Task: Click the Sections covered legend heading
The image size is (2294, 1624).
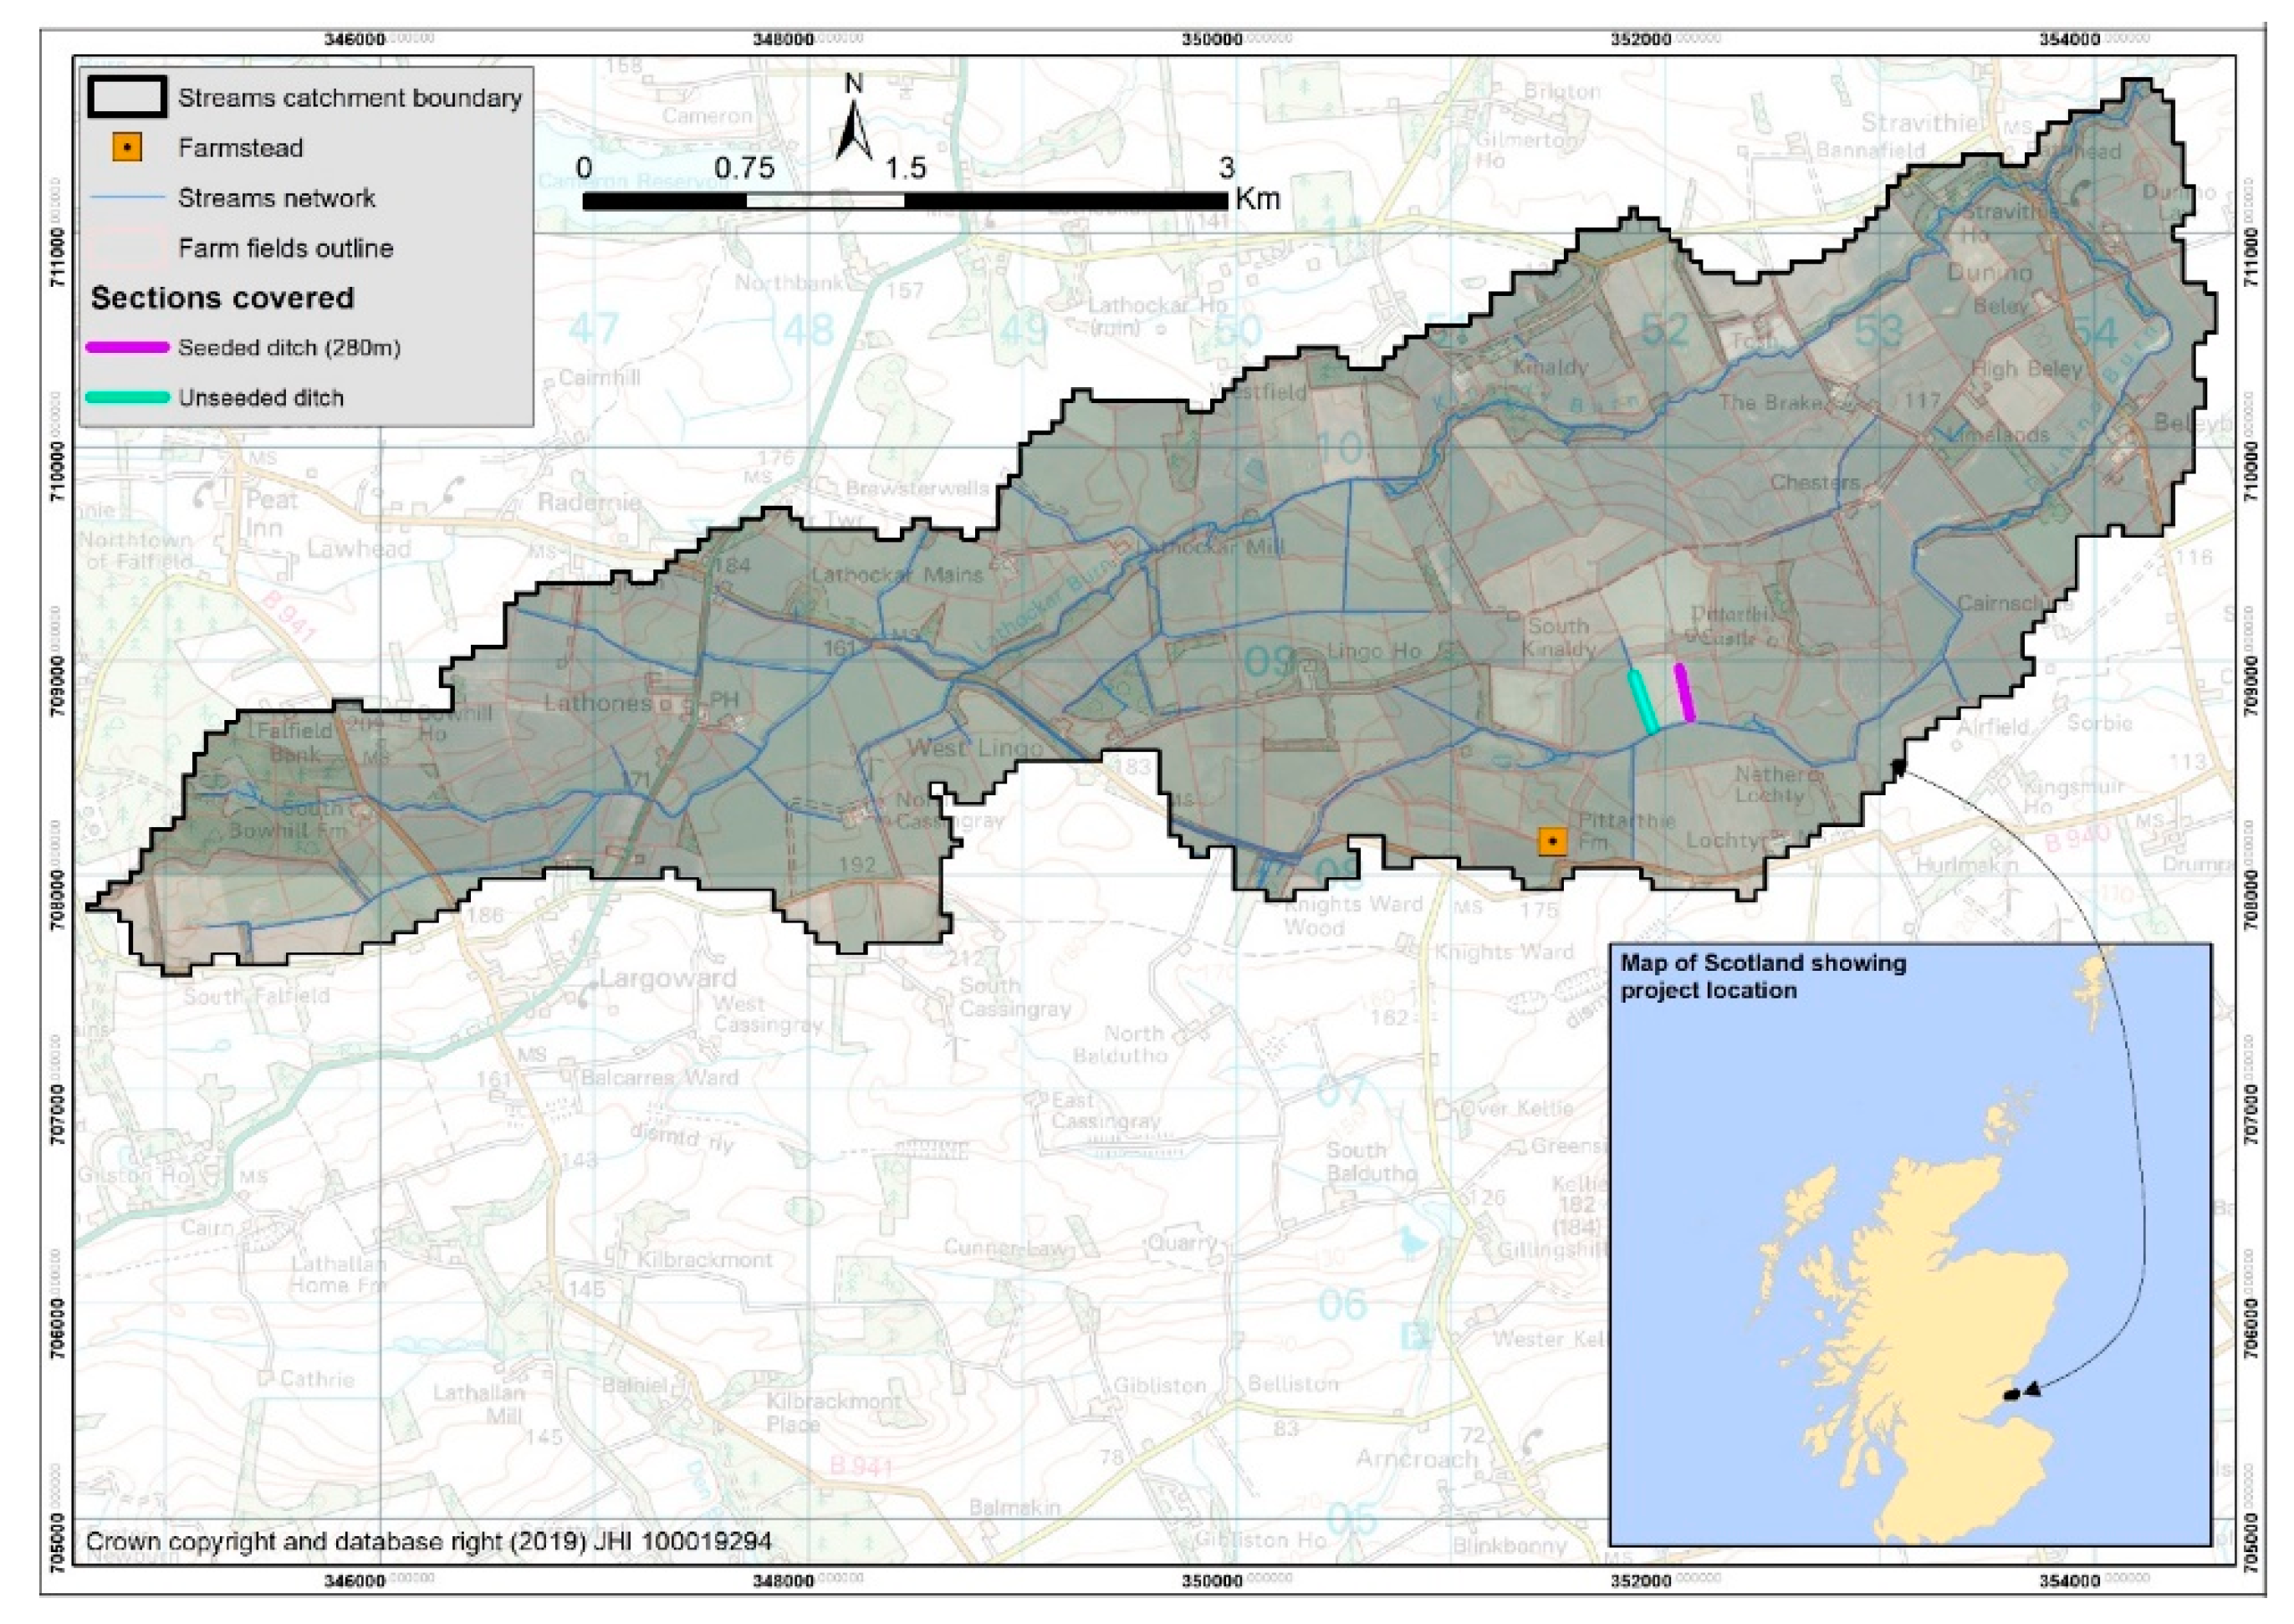Action: coord(222,298)
